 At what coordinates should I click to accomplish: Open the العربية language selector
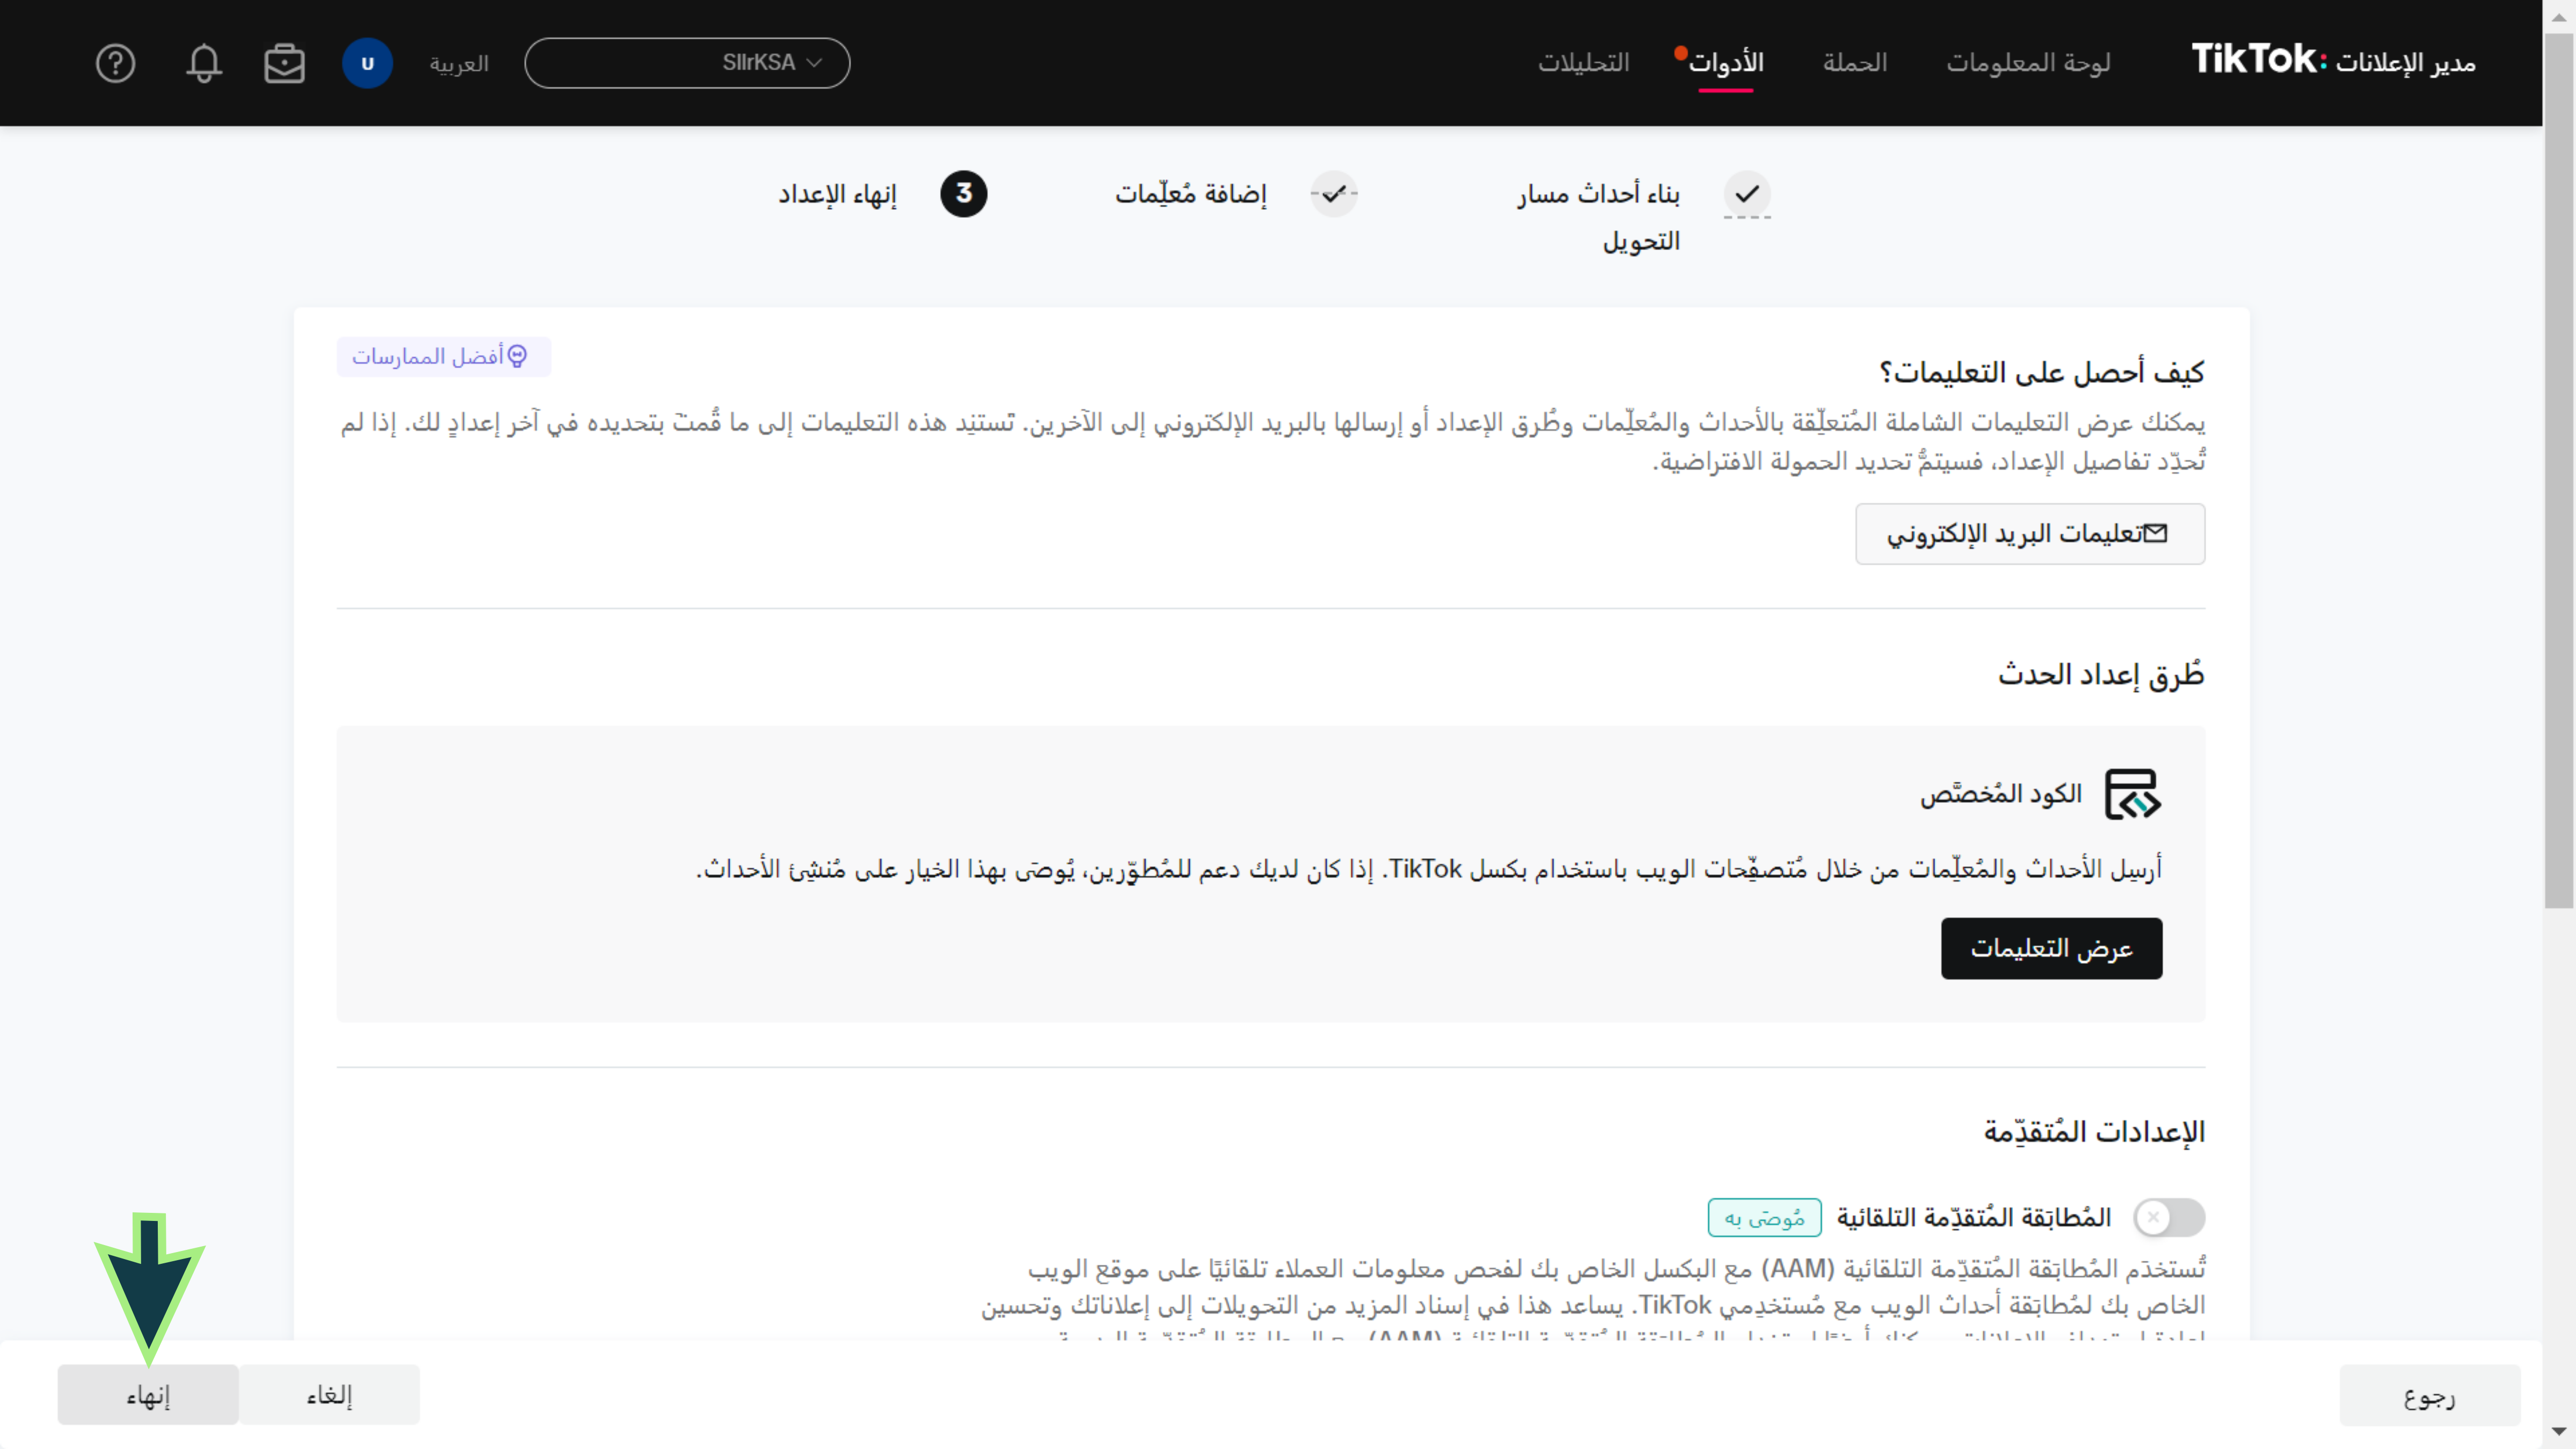(x=459, y=63)
